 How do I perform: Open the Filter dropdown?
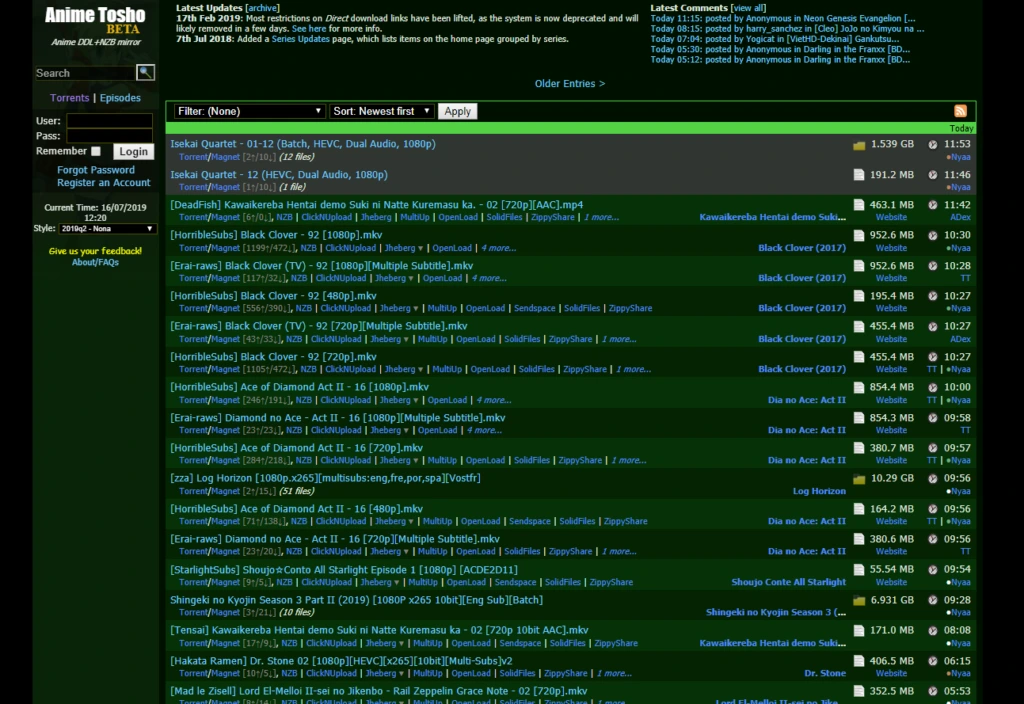248,111
